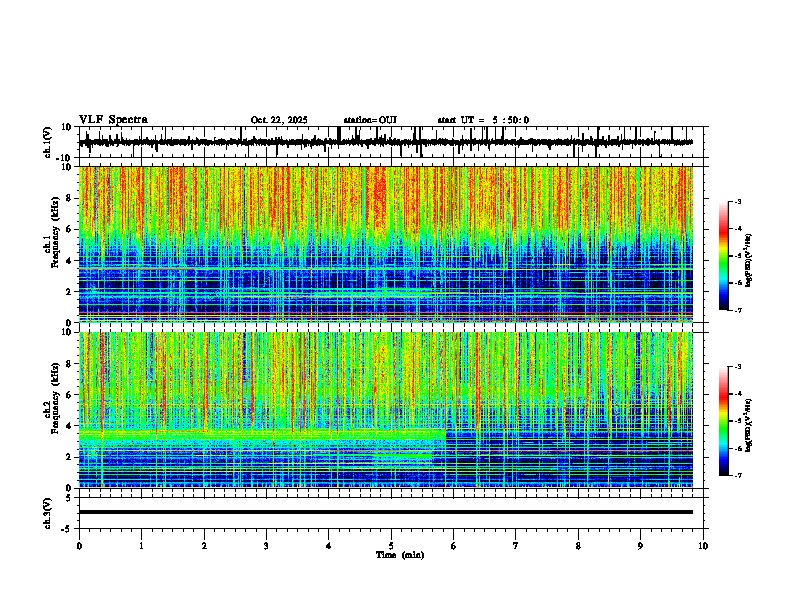Click the thick black ch.3 voltage line
Screen dimensions: 792x612
tap(386, 512)
